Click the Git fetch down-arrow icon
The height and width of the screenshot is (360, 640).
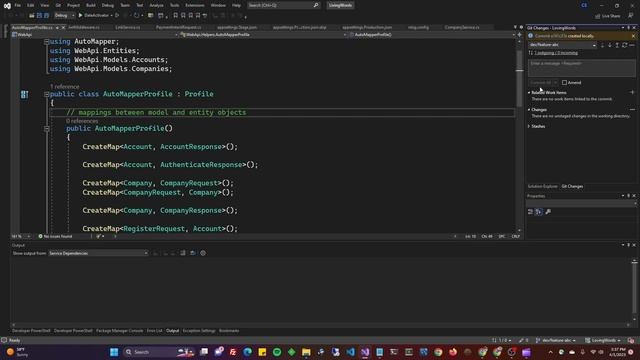point(602,45)
